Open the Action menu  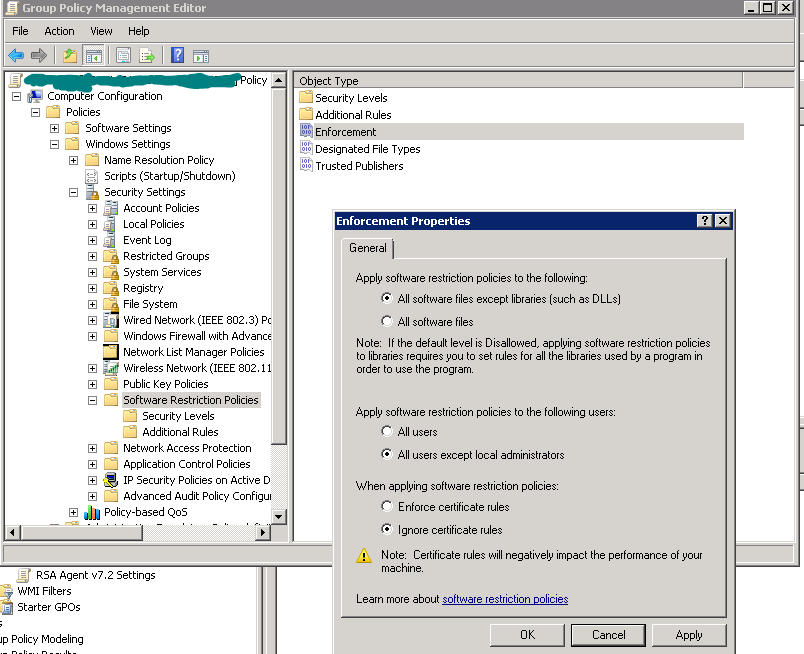click(59, 31)
